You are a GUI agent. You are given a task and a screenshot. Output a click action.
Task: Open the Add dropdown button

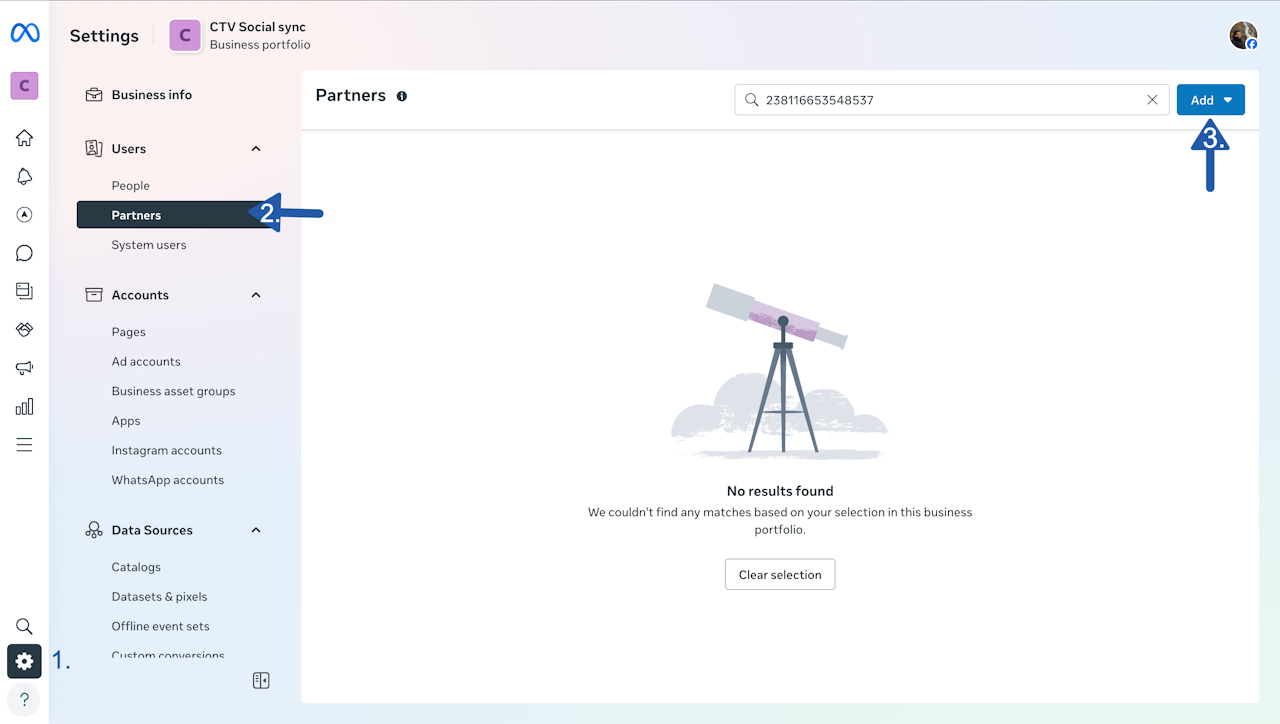[1211, 100]
